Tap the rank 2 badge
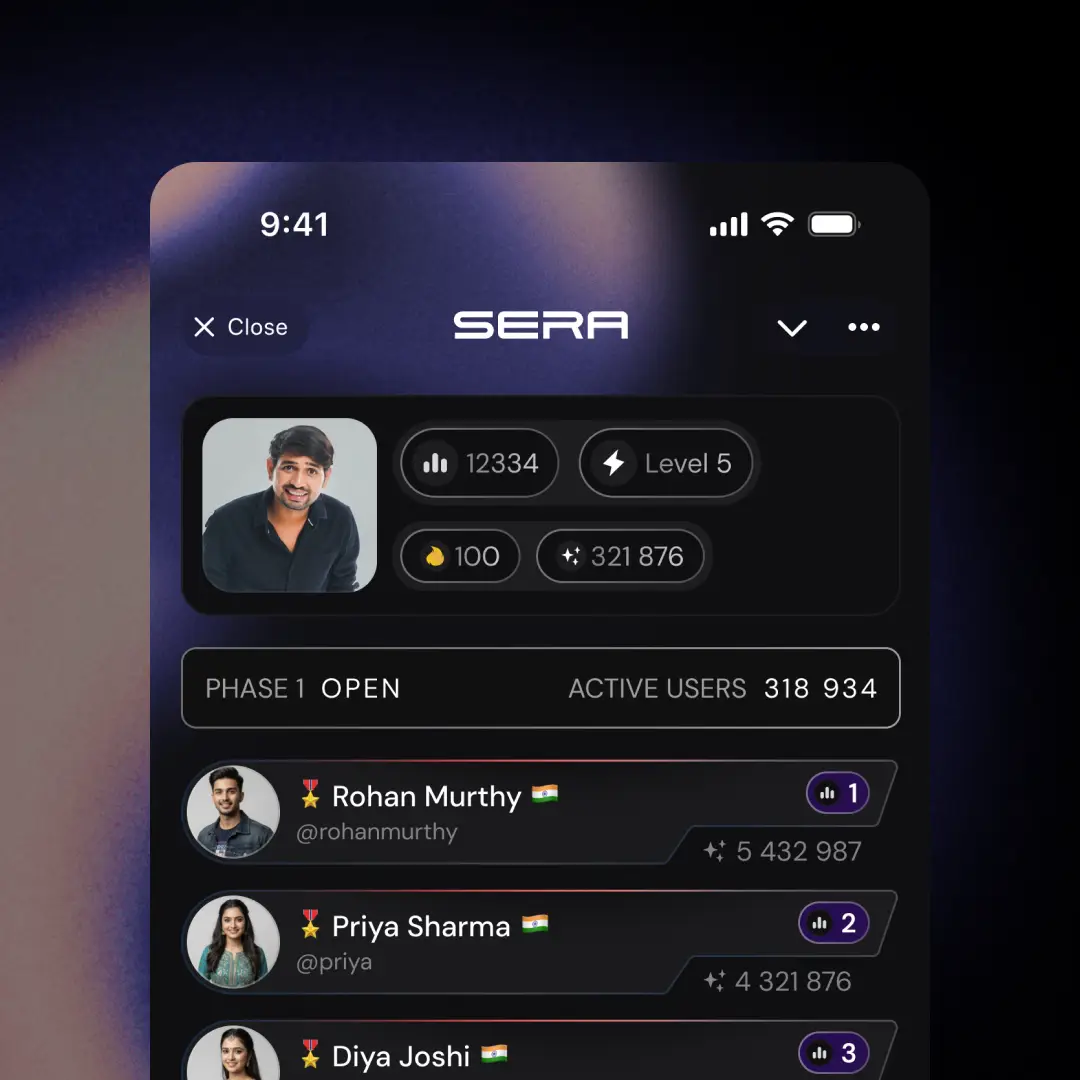This screenshot has height=1080, width=1080. [834, 923]
